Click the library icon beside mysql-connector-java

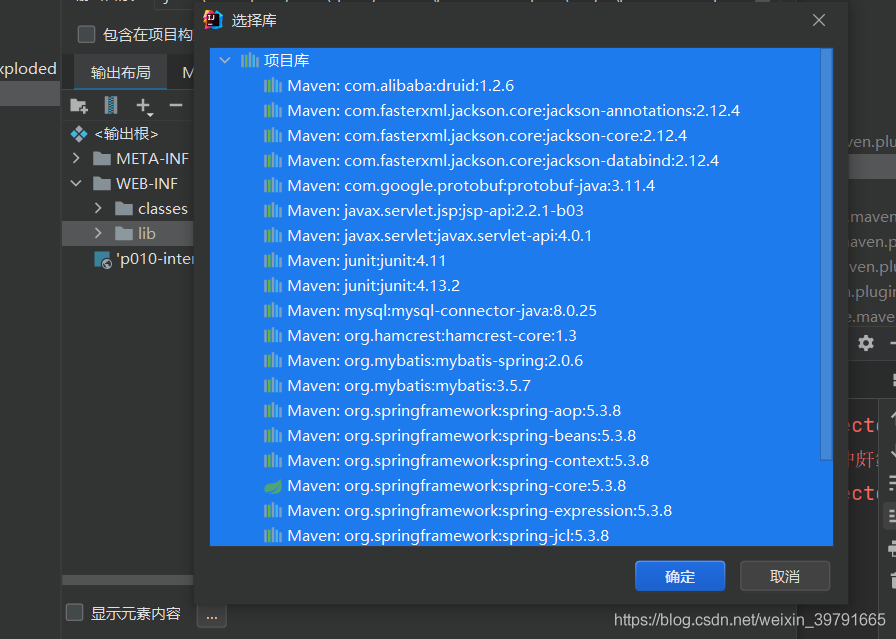point(273,311)
